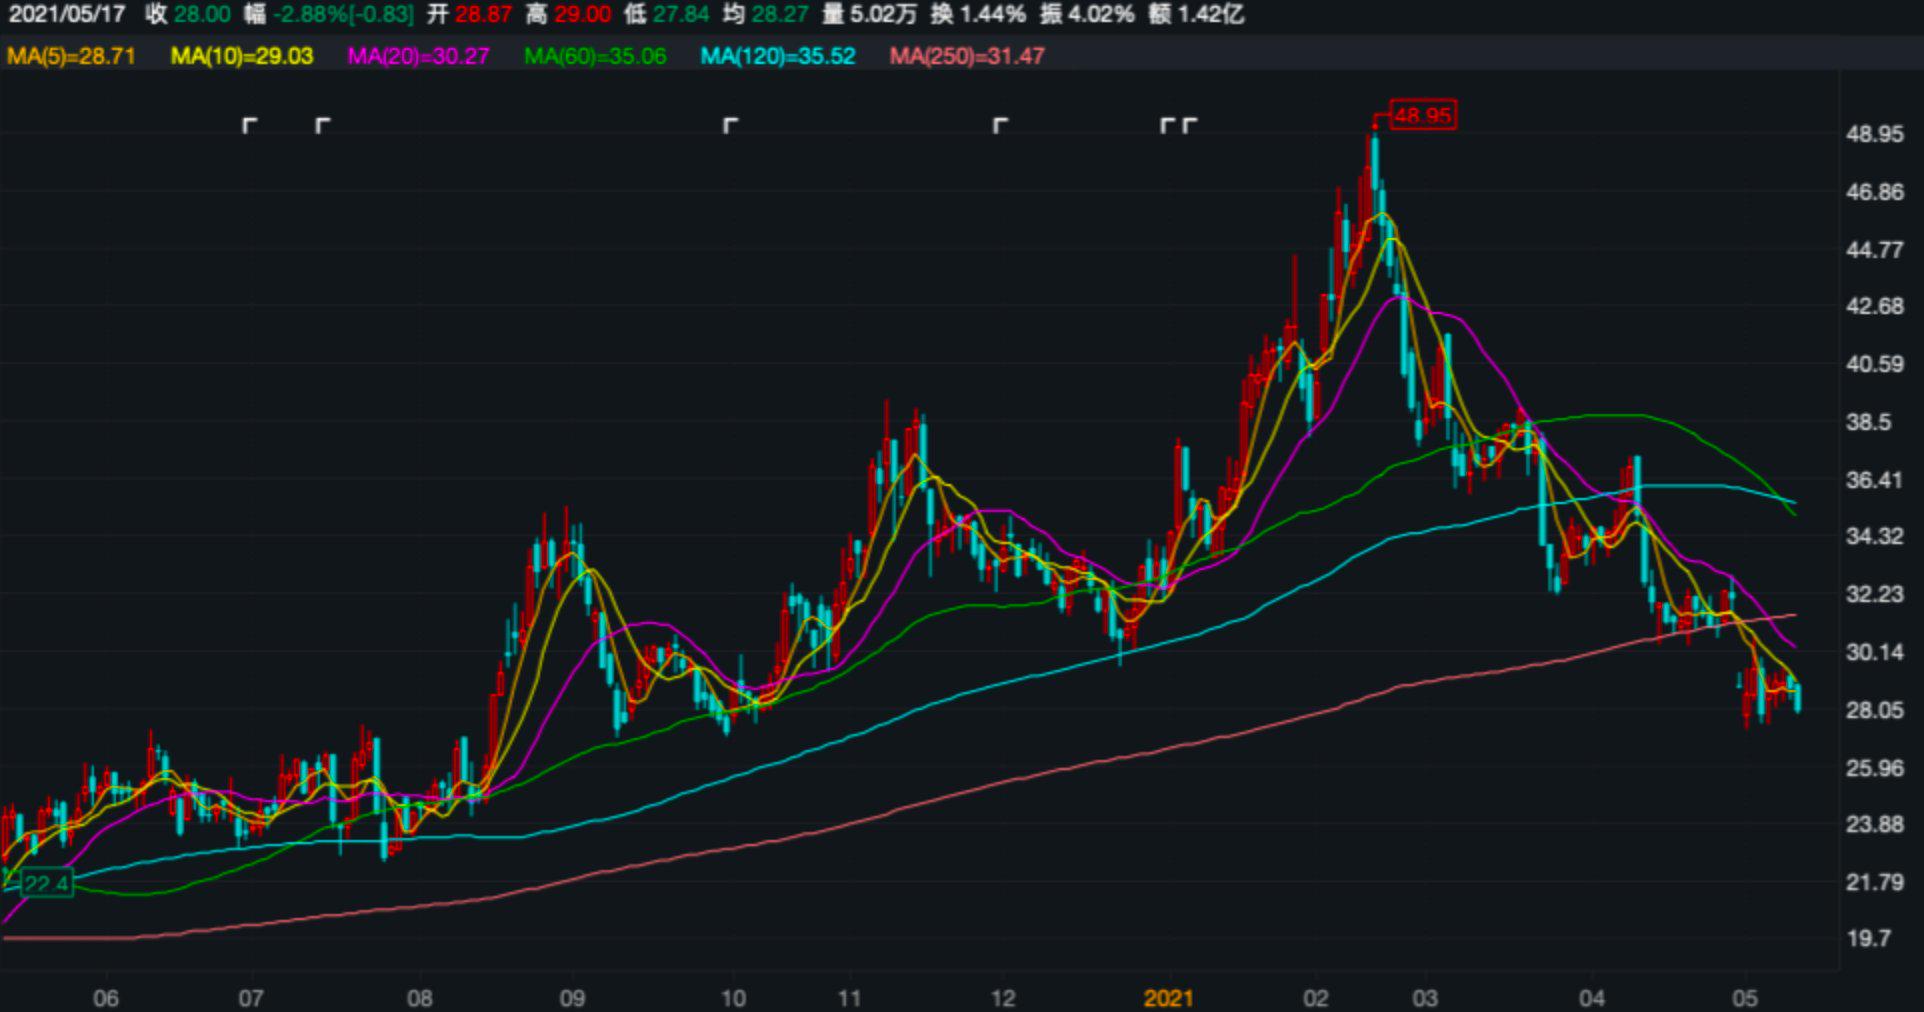Click the green 22.4 low price tag

[x=46, y=883]
